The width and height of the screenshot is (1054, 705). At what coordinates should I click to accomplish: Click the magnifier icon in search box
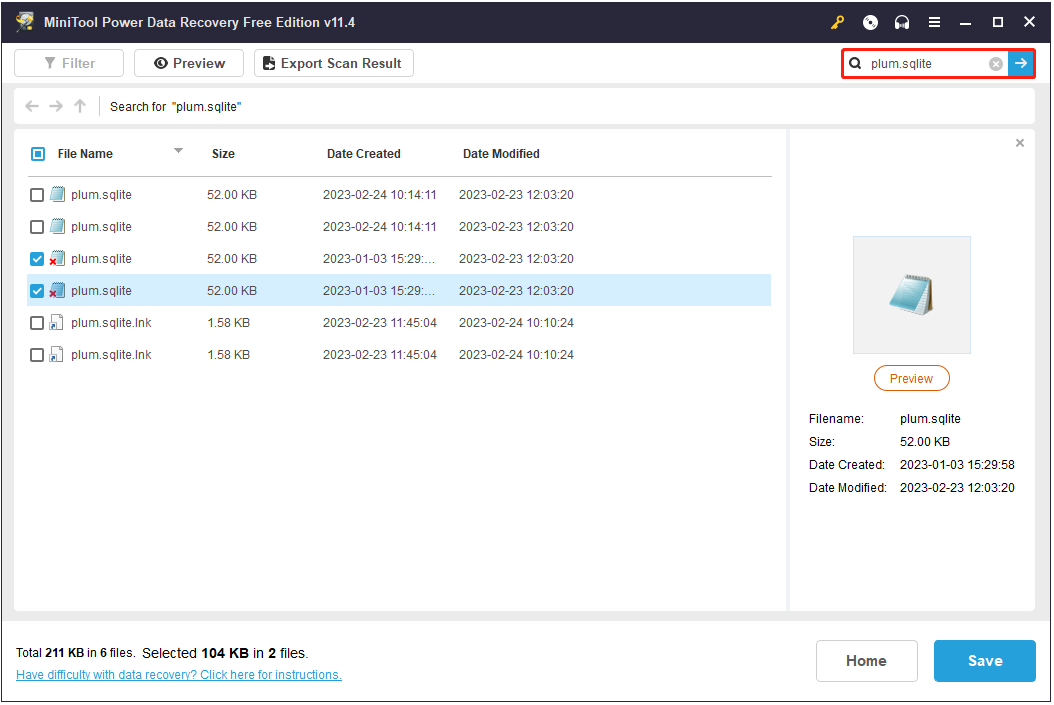pyautogui.click(x=855, y=63)
